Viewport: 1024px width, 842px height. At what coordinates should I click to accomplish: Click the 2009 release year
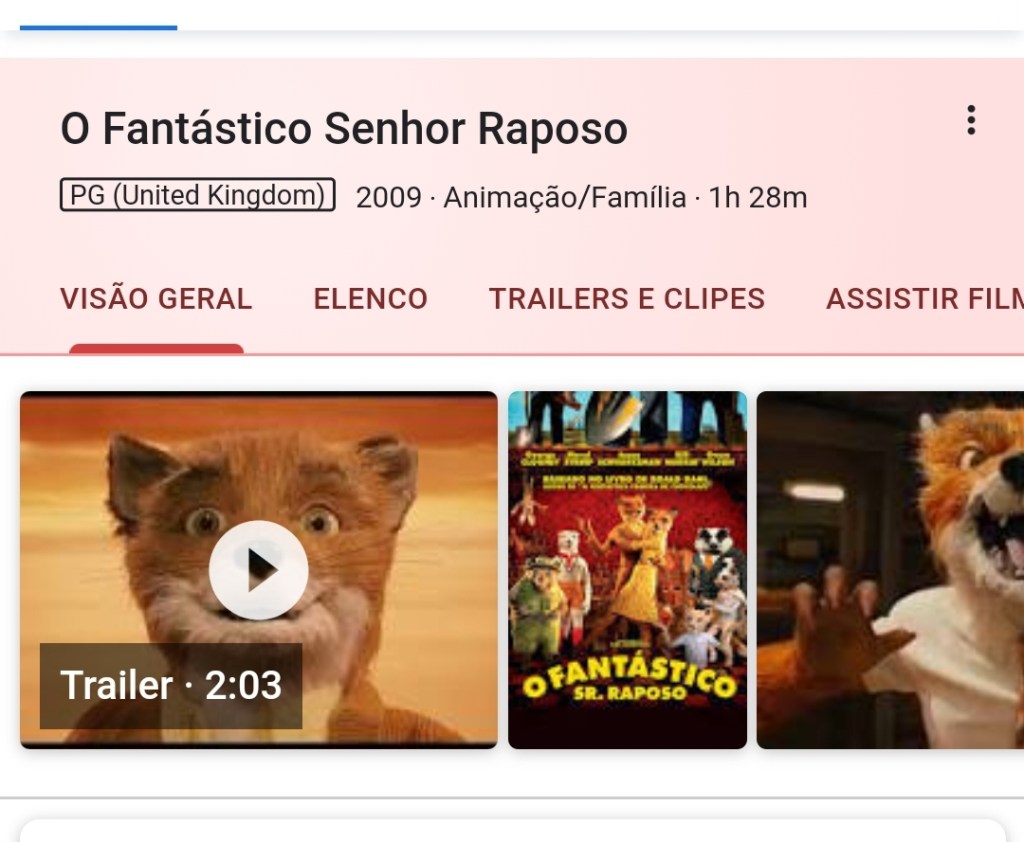click(x=388, y=198)
